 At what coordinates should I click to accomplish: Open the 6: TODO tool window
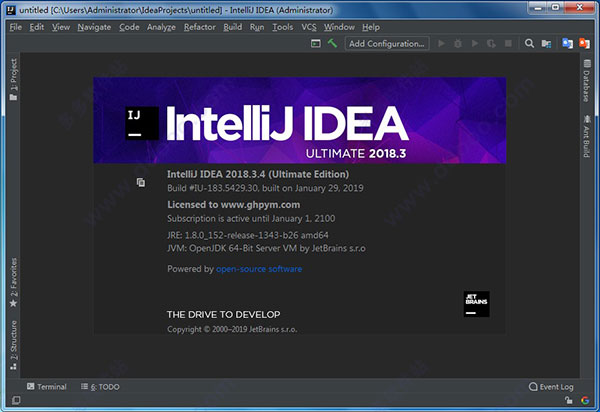pos(100,387)
